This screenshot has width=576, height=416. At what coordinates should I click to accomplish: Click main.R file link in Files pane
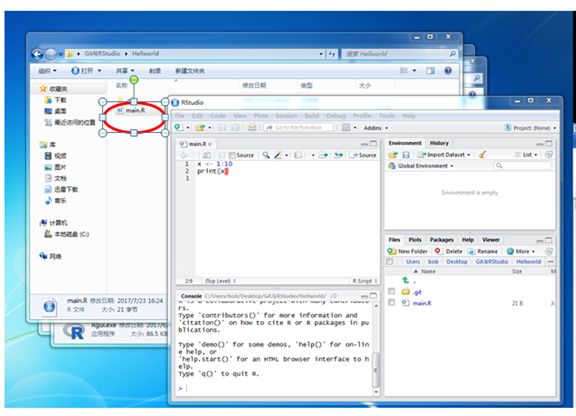[x=422, y=303]
